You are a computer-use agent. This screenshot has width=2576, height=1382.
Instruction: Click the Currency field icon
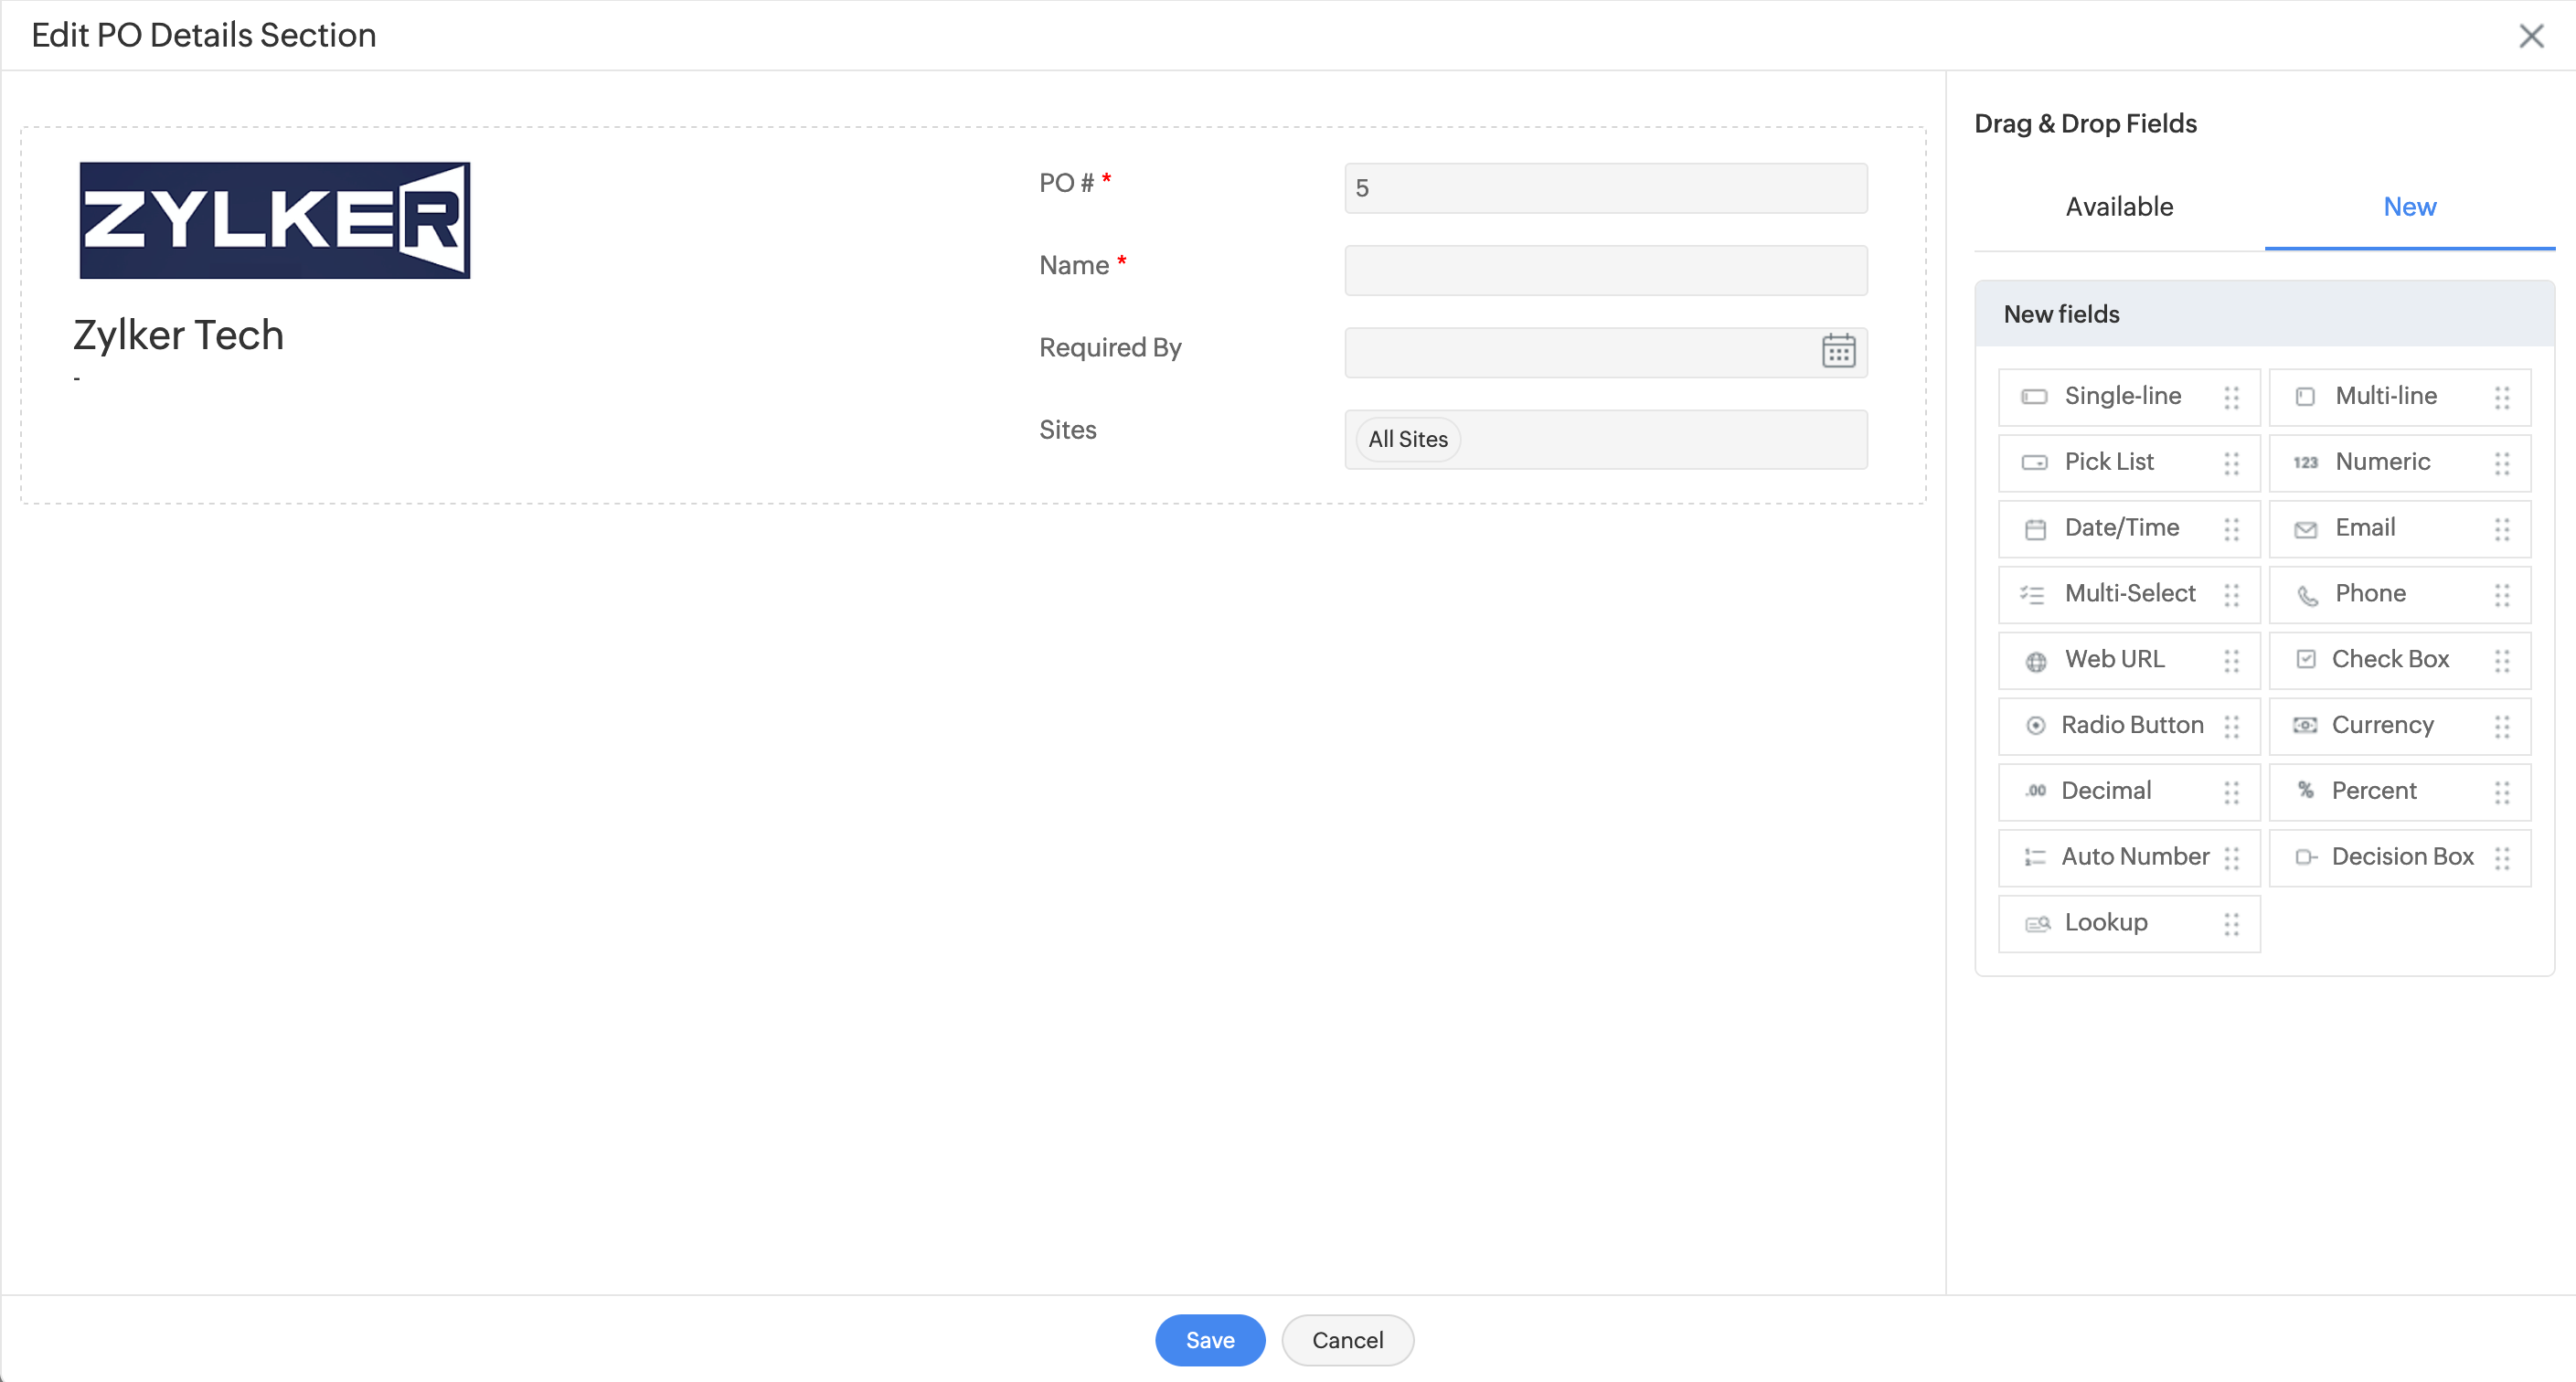[2304, 725]
